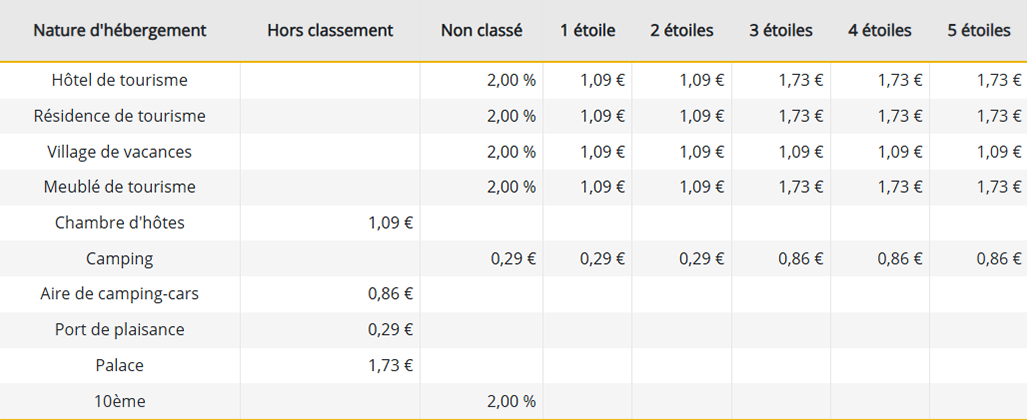Click the "Aire de camping-cars" row label
This screenshot has width=1027, height=420.
[119, 294]
